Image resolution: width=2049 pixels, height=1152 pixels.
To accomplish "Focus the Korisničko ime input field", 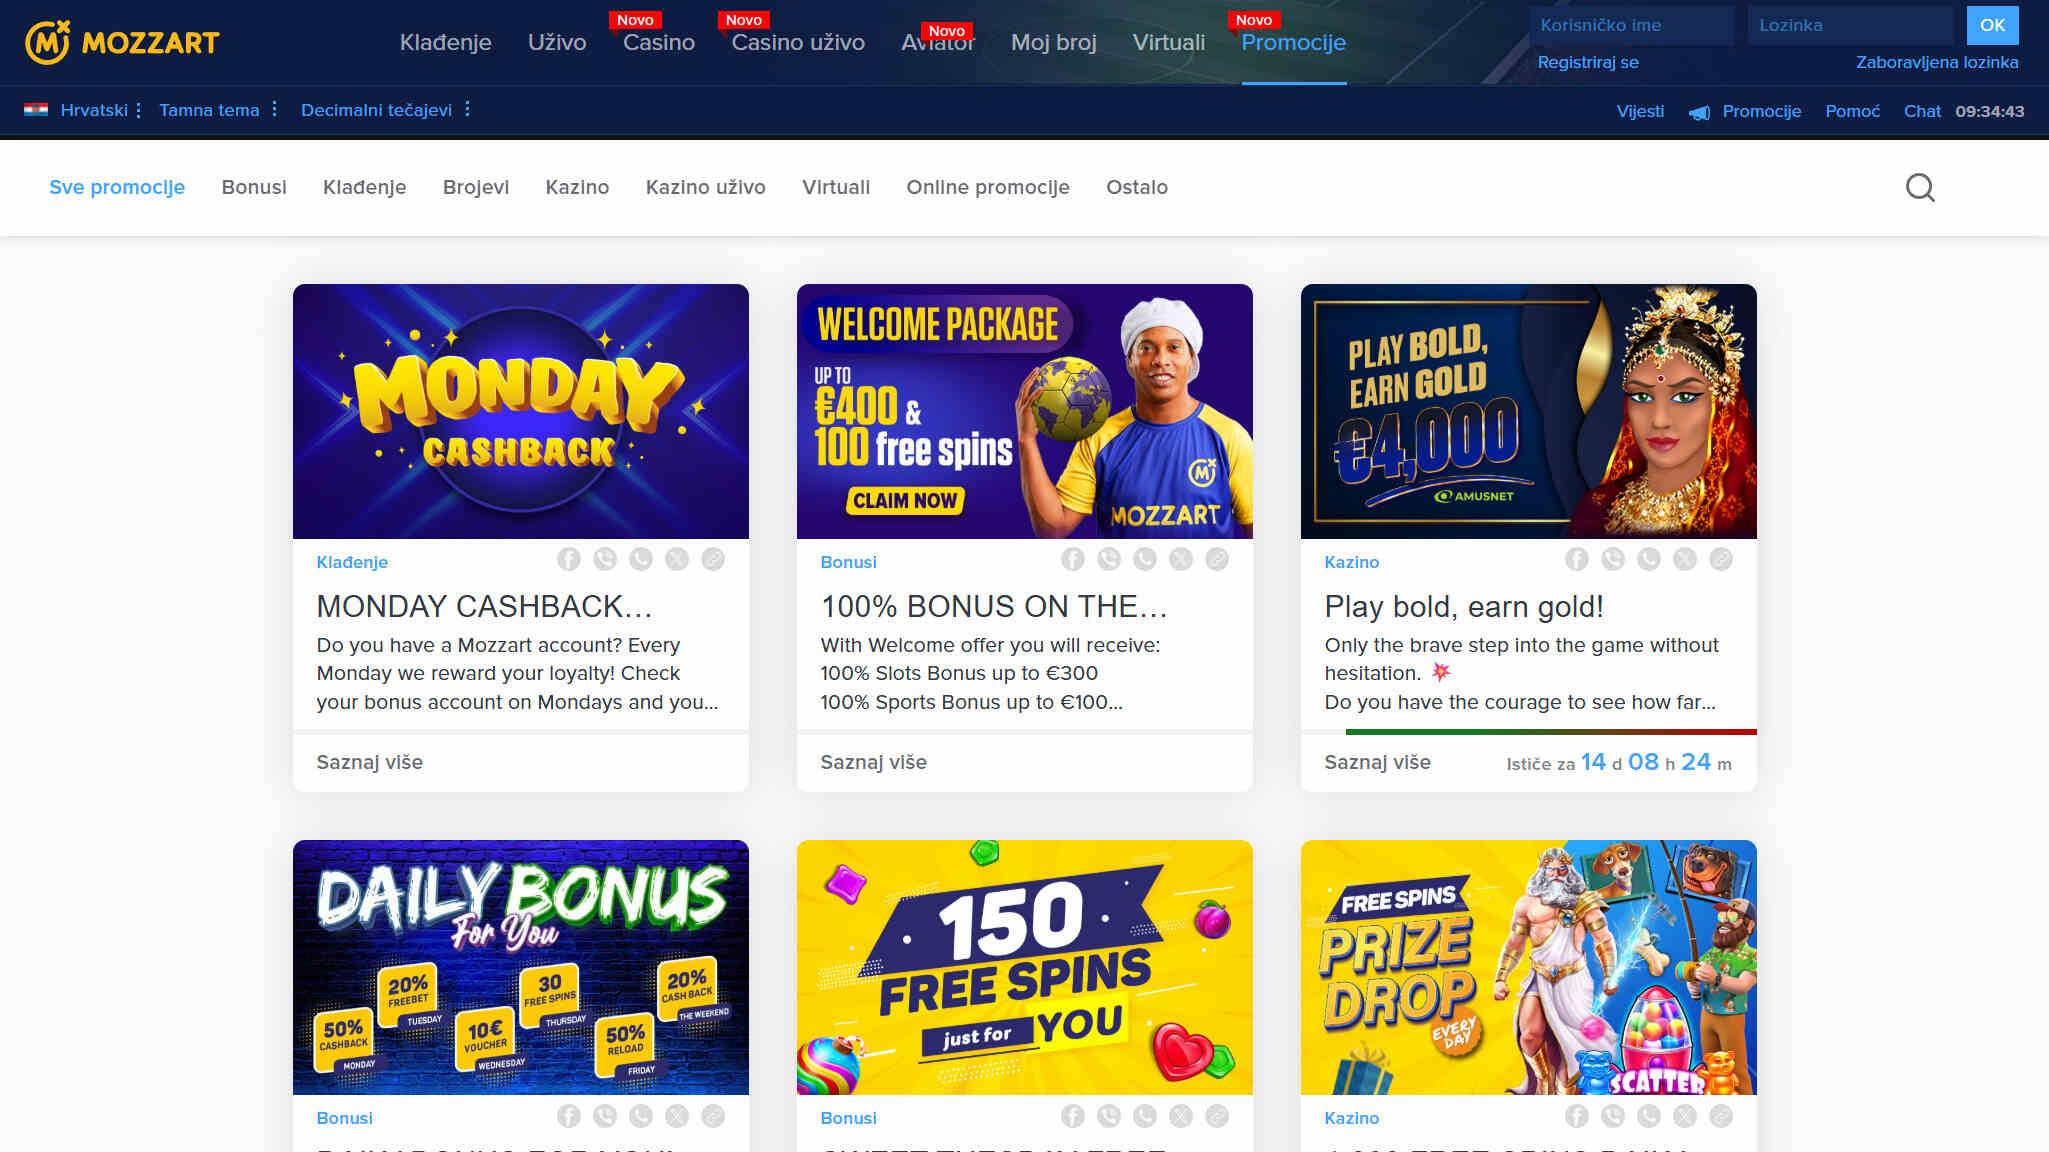I will tap(1631, 26).
